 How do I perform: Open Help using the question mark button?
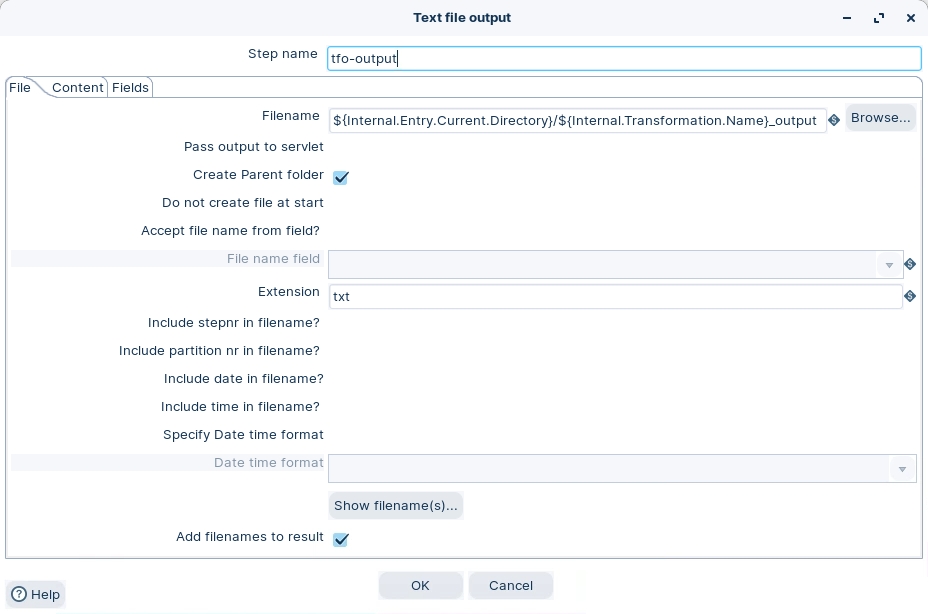point(35,594)
